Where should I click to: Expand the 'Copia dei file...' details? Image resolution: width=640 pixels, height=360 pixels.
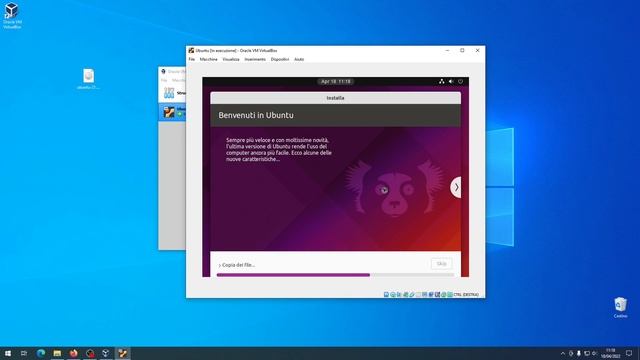coord(237,265)
